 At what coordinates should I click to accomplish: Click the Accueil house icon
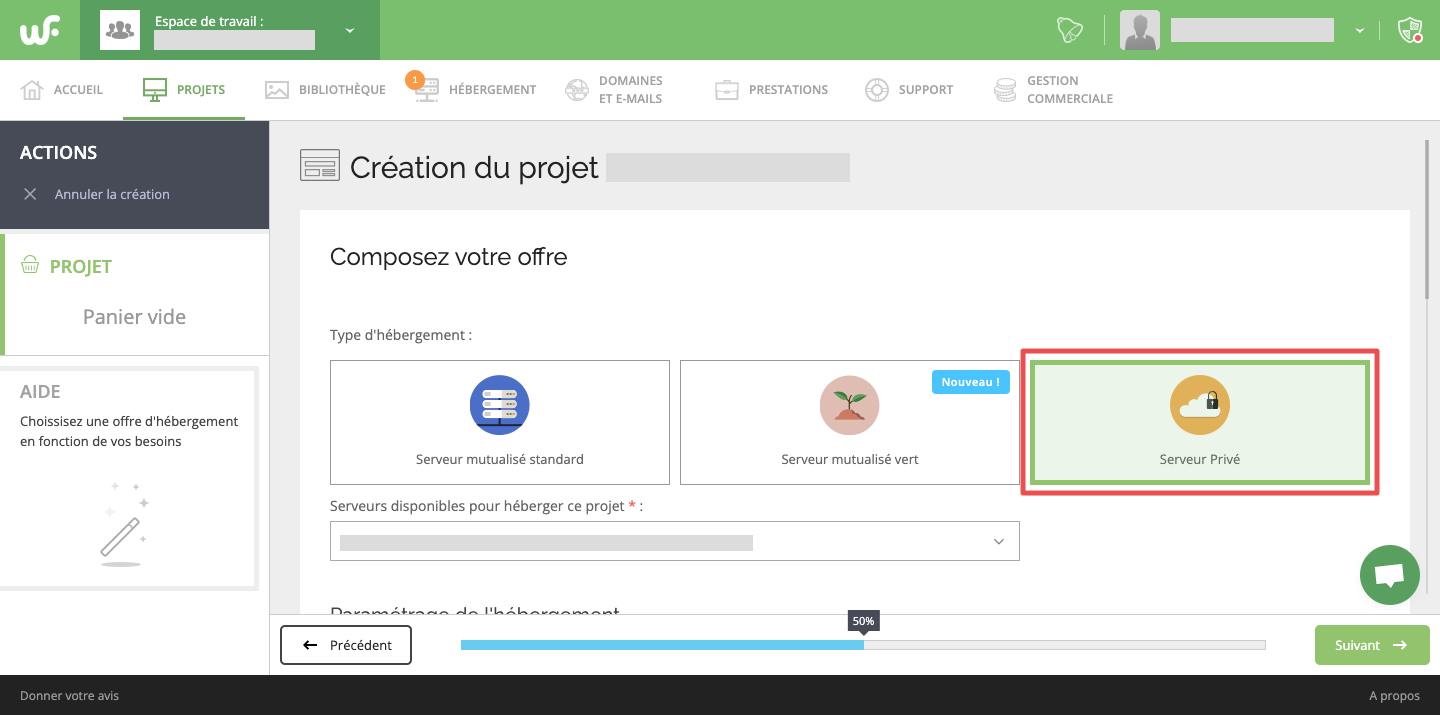click(32, 90)
